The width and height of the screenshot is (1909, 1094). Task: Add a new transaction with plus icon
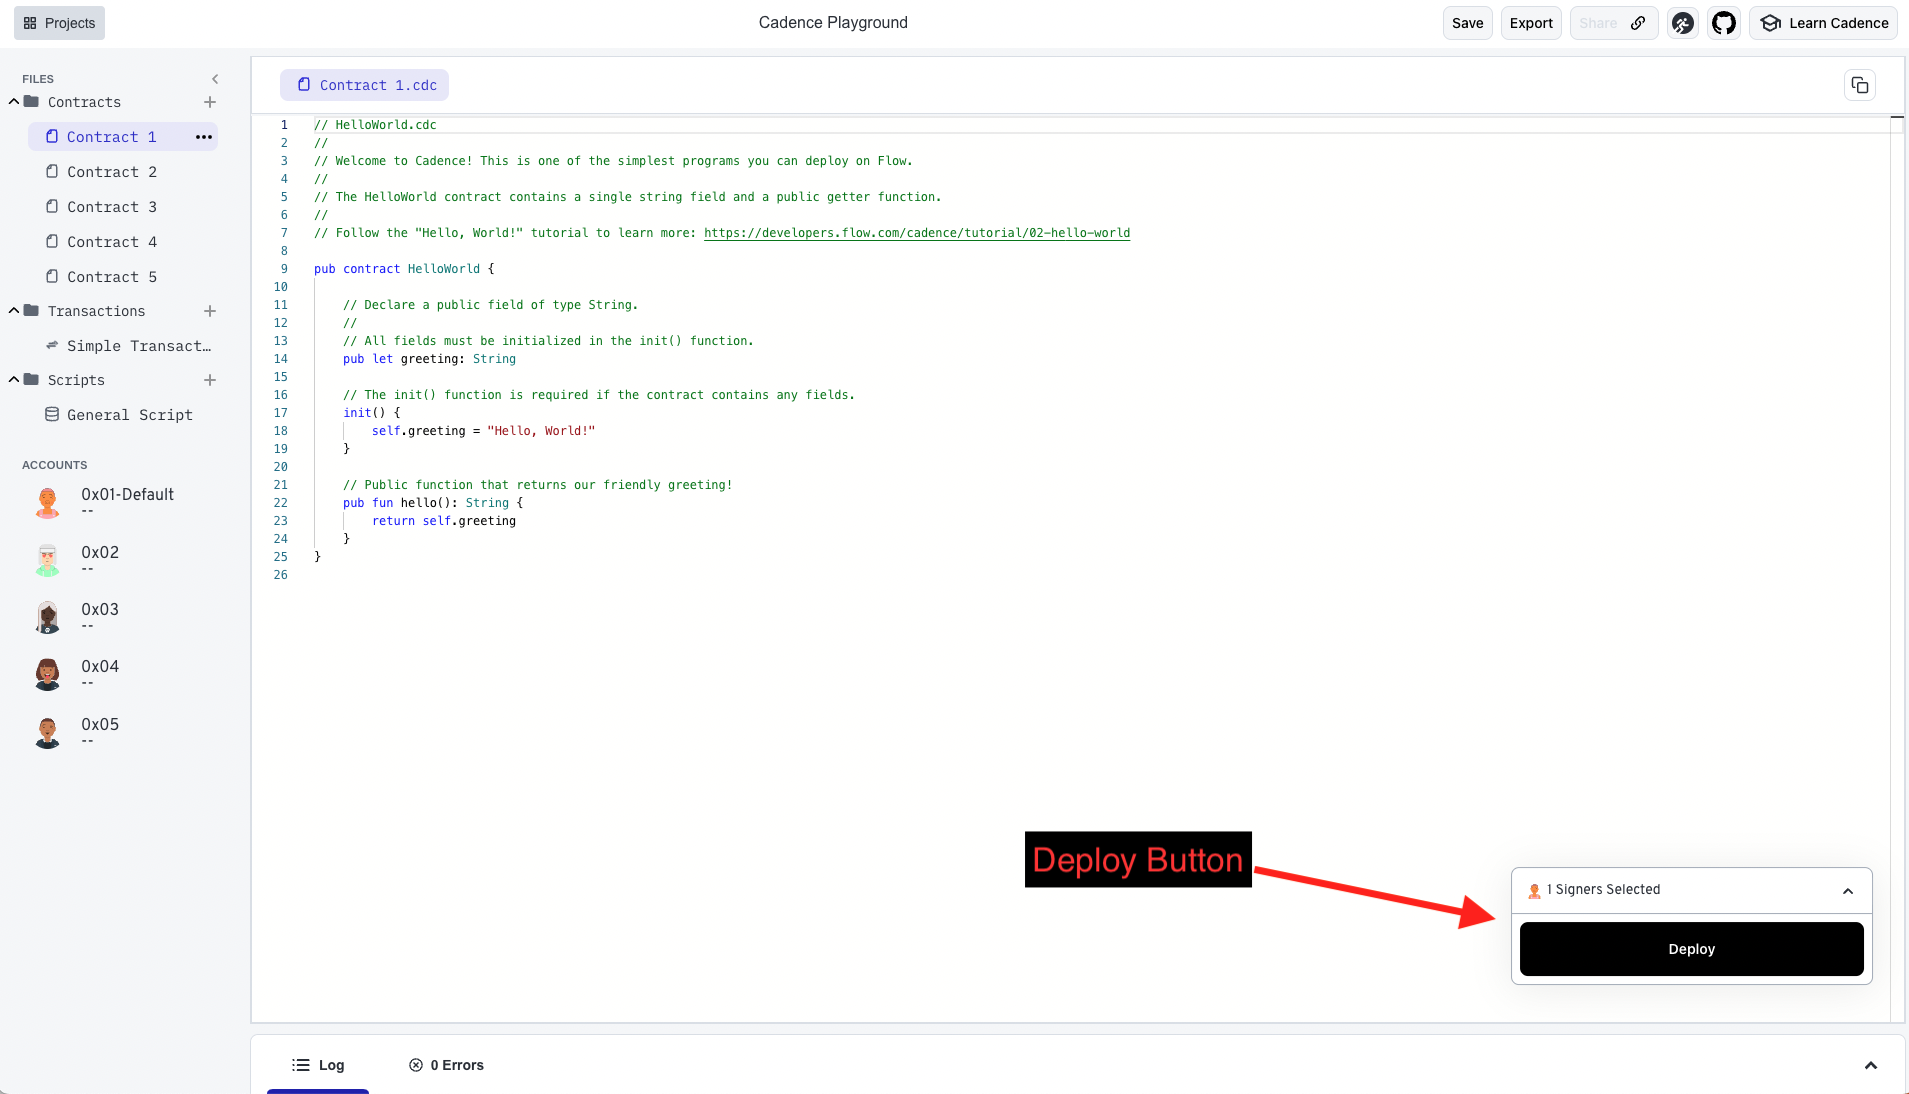tap(210, 311)
